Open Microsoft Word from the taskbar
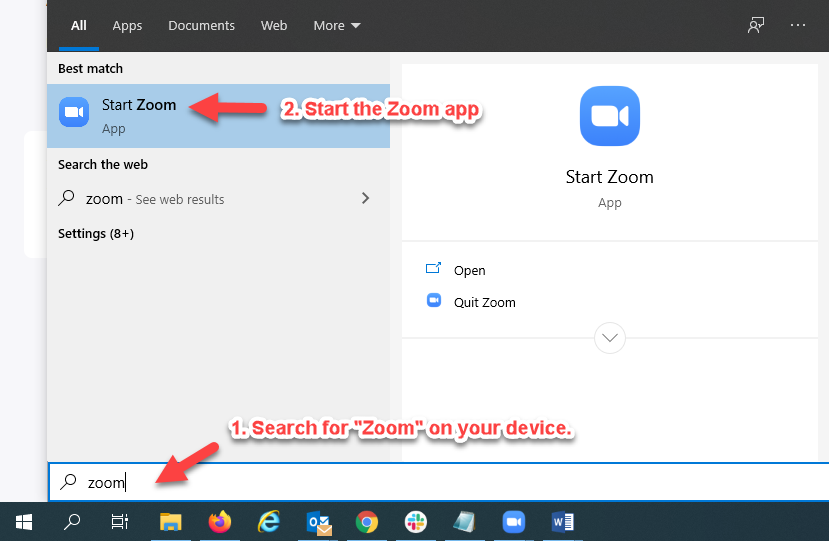Viewport: 829px width, 541px height. point(563,522)
